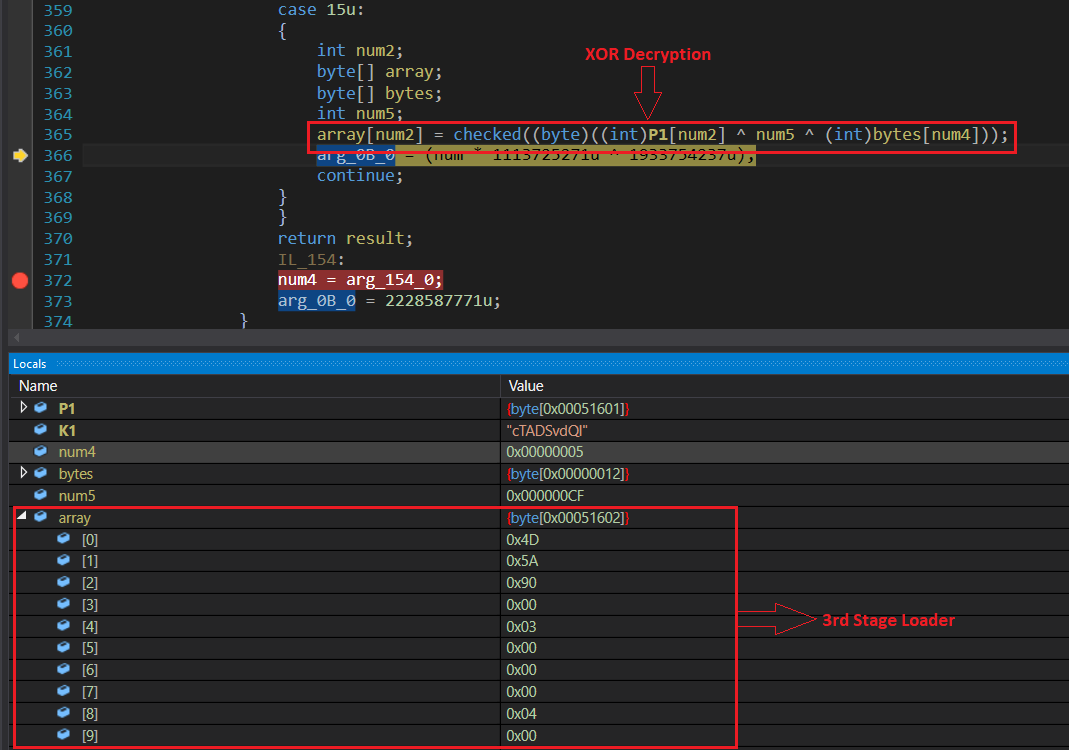Screen dimensions: 1069x750
Task: Click the left arrow of the horizontal scrollbar
Action: pos(16,337)
